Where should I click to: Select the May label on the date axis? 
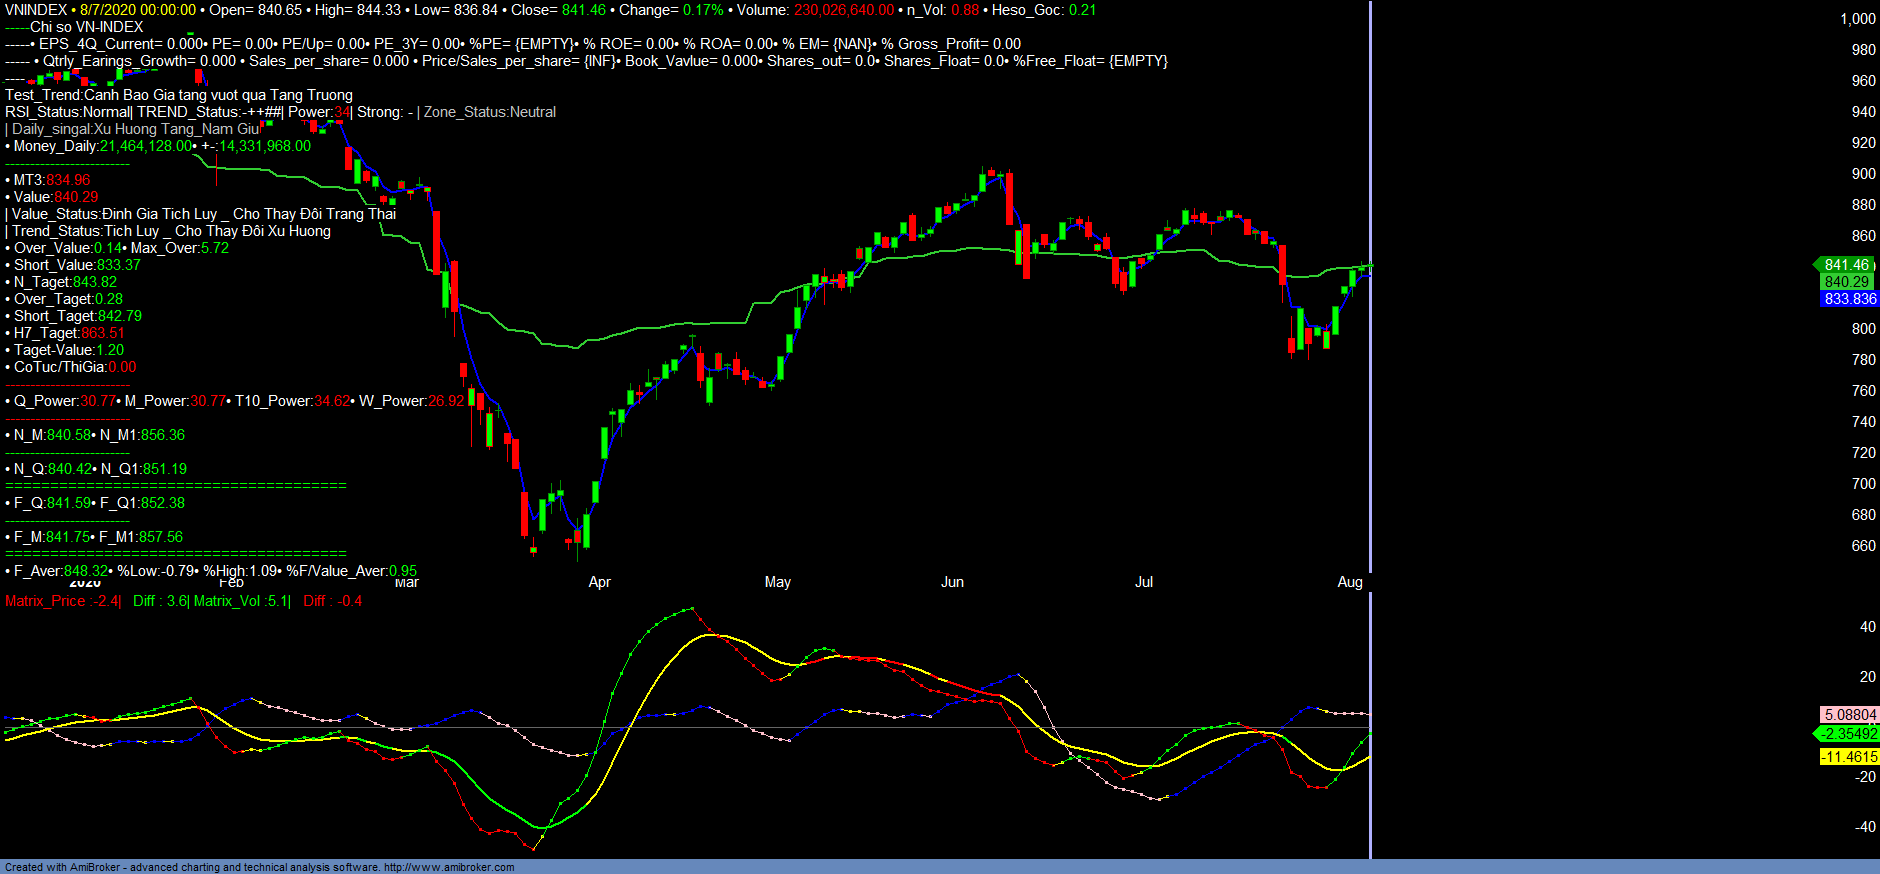(777, 582)
